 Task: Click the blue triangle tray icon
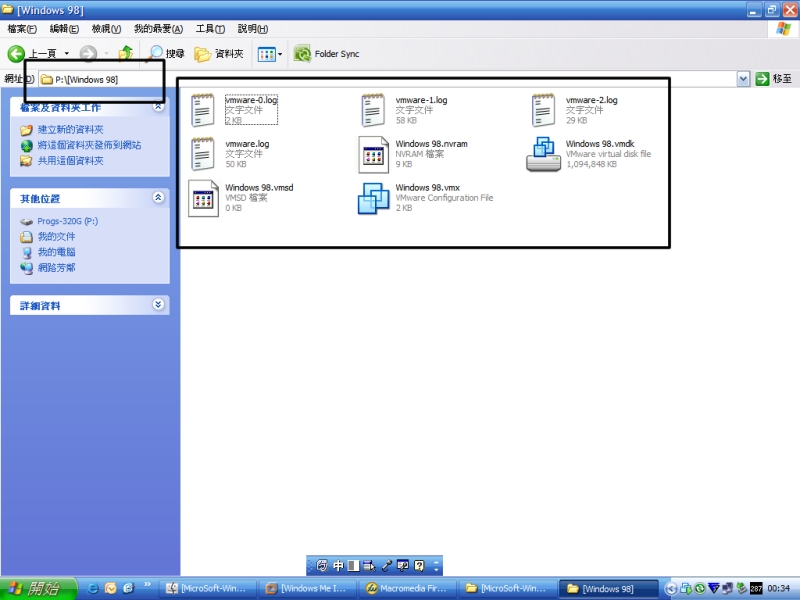click(x=714, y=588)
